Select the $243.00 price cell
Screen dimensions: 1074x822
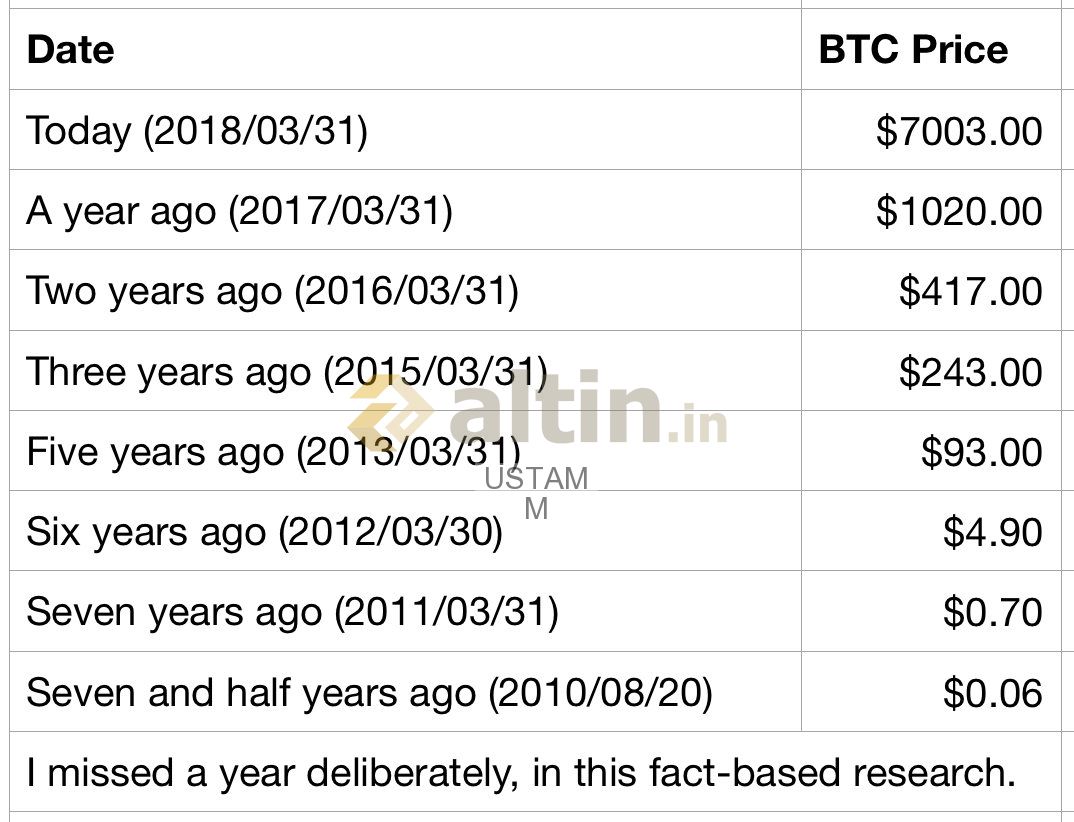931,371
